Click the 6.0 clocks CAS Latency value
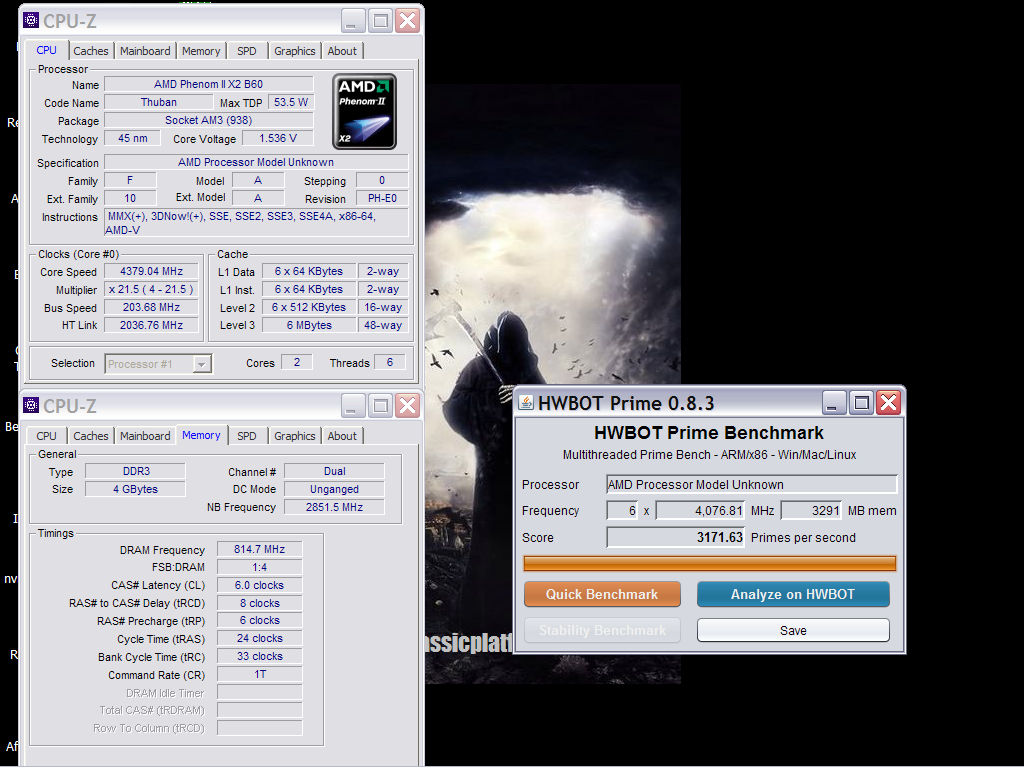 pos(259,585)
